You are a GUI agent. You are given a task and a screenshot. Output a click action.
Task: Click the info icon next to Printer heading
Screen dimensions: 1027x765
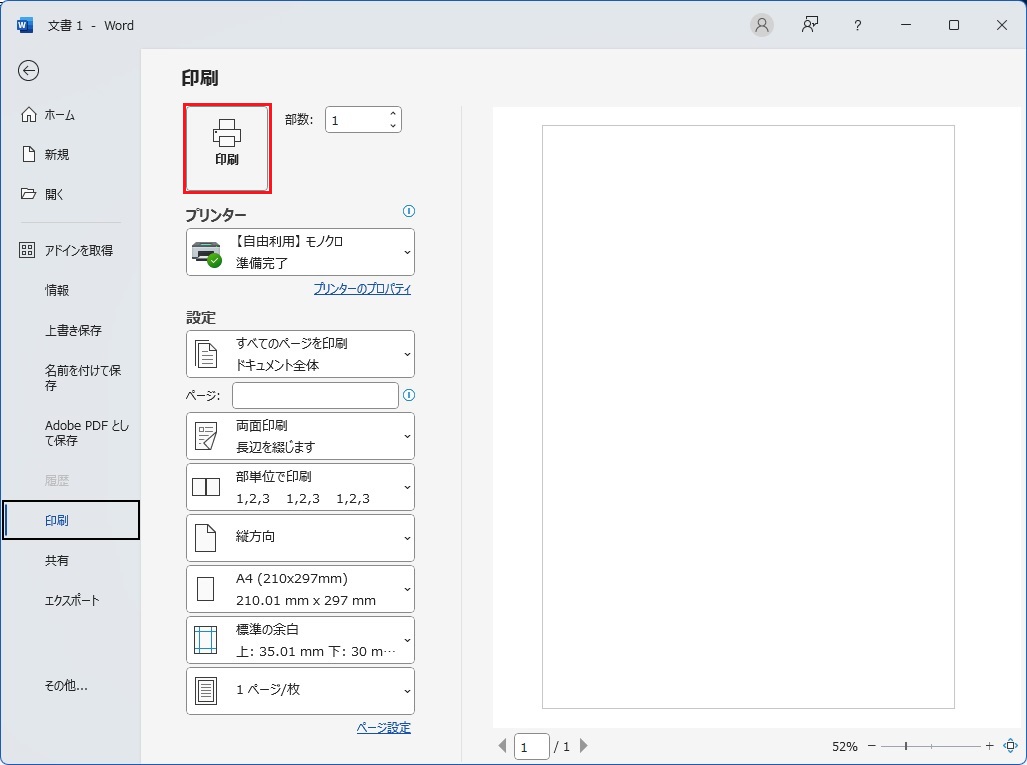coord(408,212)
